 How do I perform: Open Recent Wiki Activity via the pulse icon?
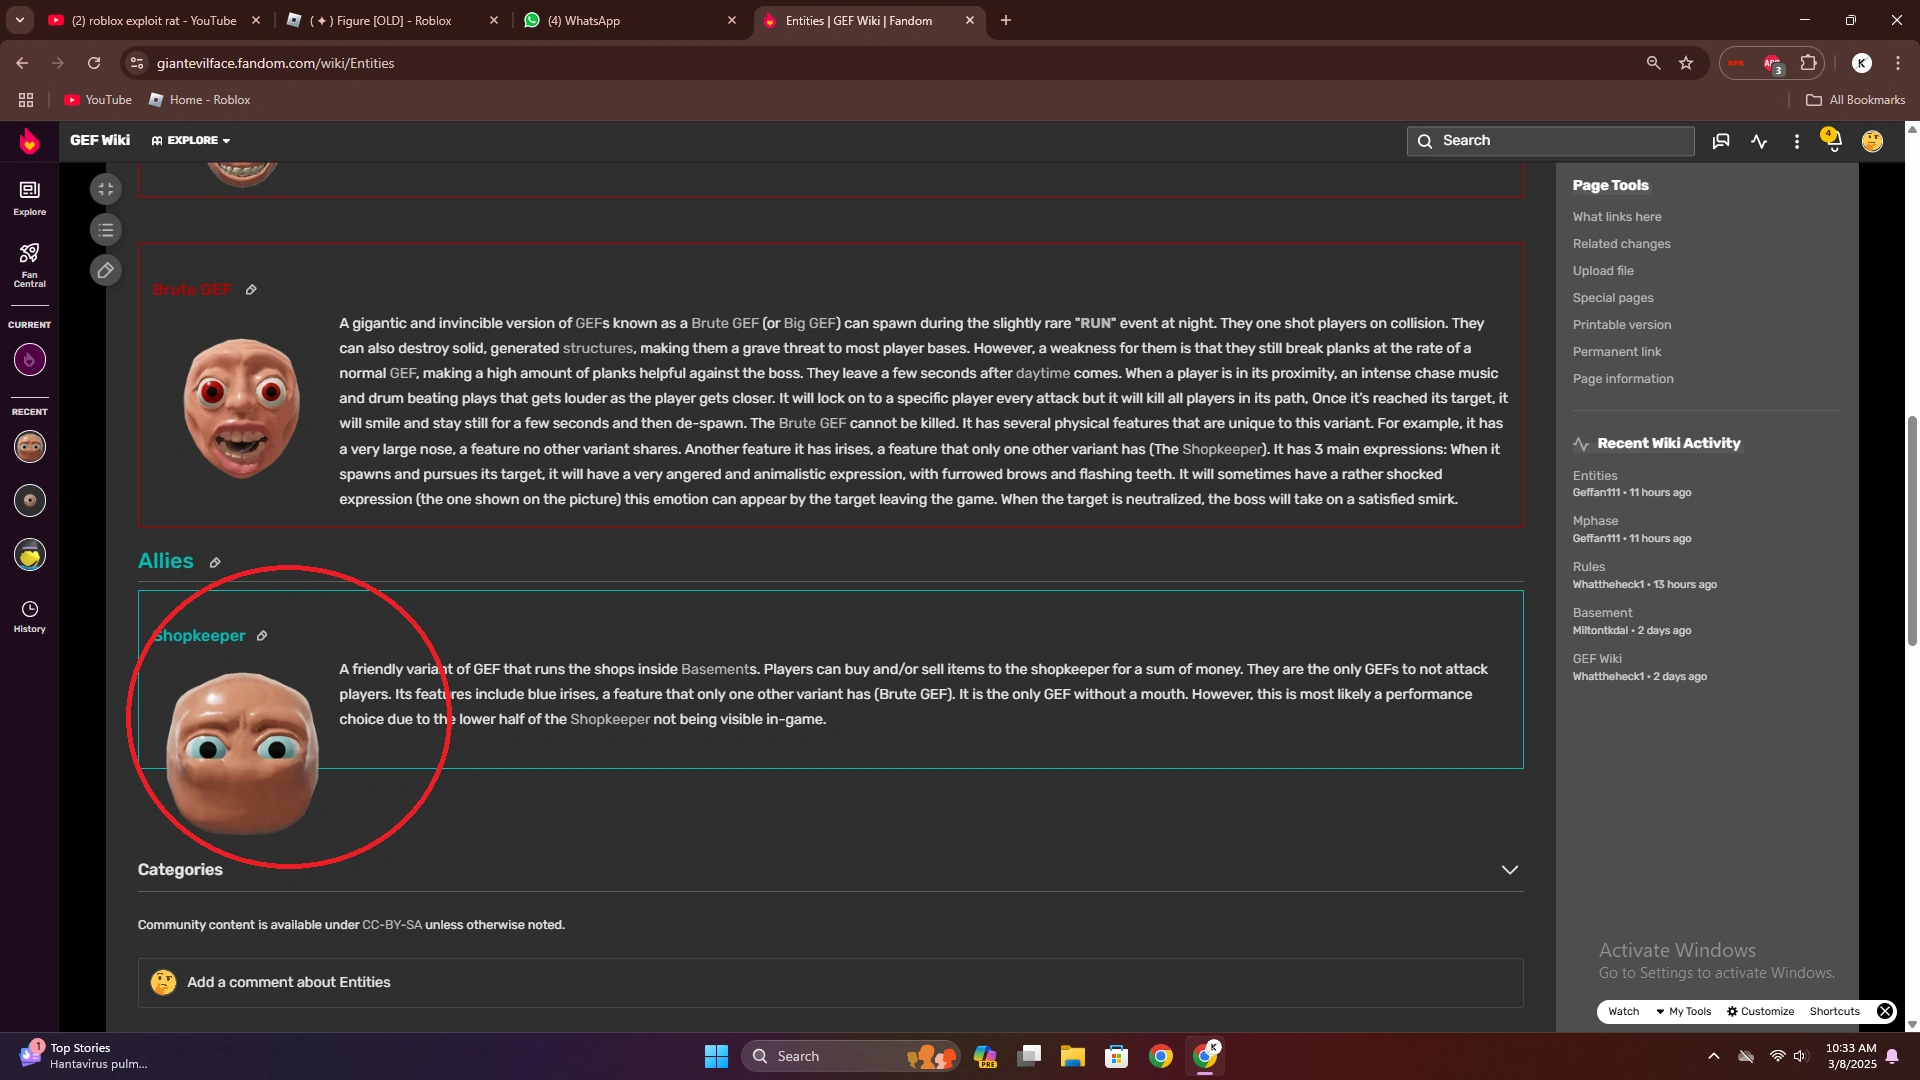pos(1759,141)
